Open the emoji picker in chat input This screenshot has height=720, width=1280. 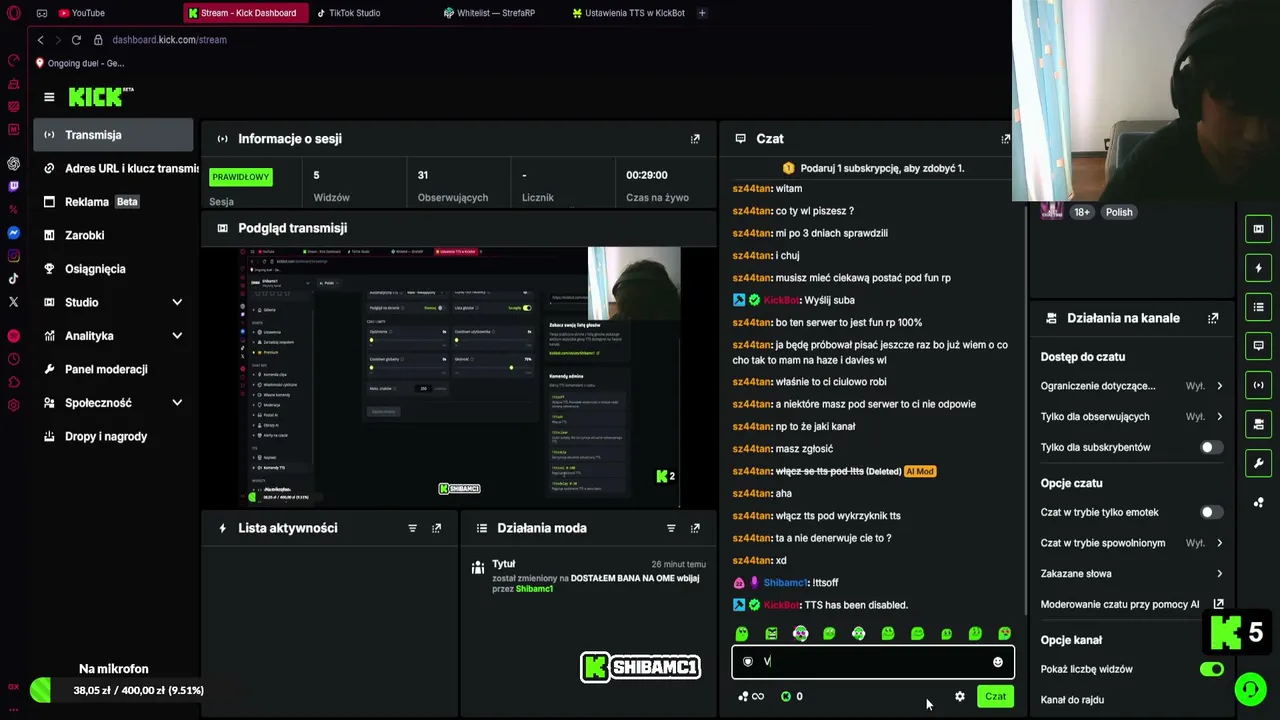point(997,662)
